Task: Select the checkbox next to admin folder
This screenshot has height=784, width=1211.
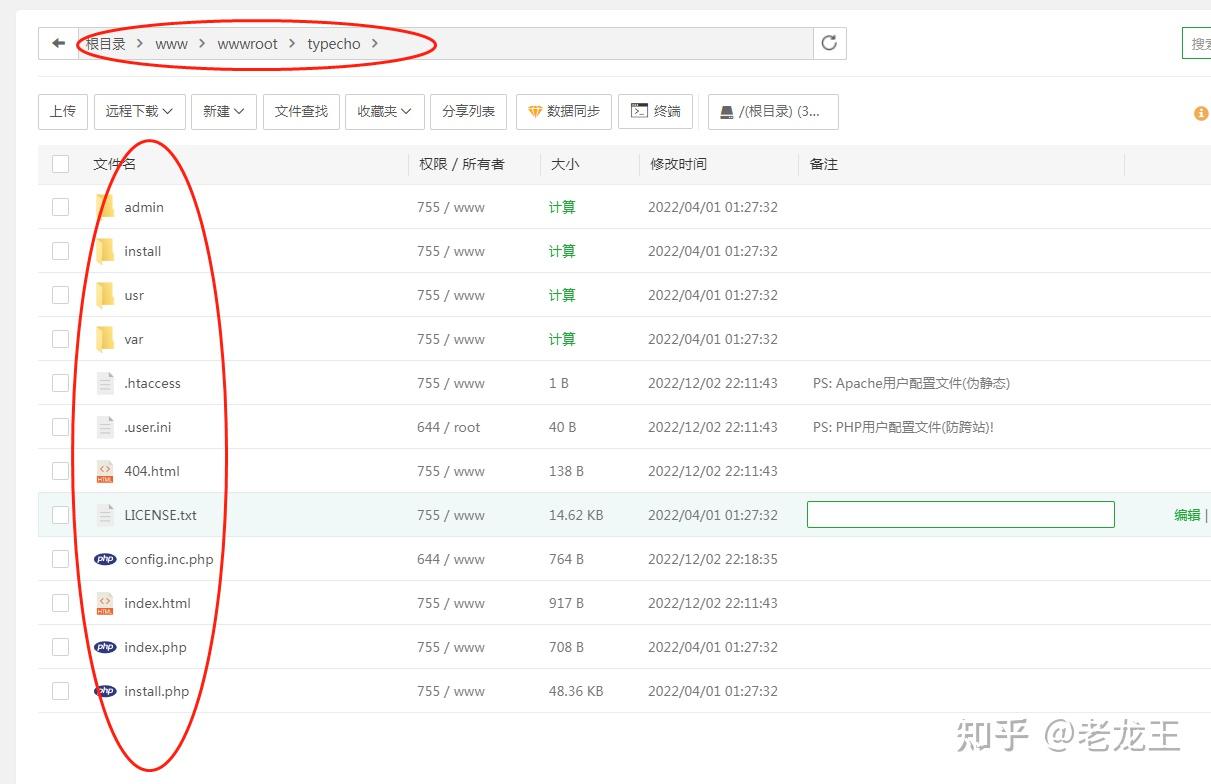Action: pos(60,207)
